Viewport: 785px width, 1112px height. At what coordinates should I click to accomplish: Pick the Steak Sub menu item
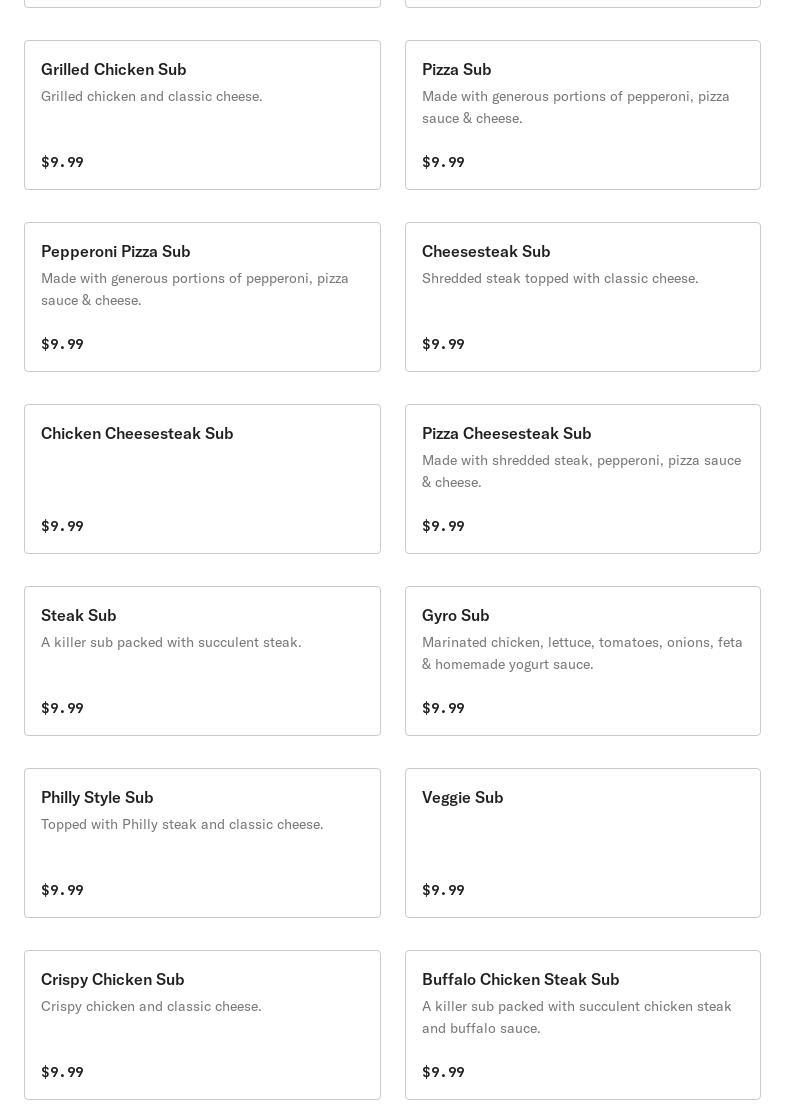click(202, 661)
